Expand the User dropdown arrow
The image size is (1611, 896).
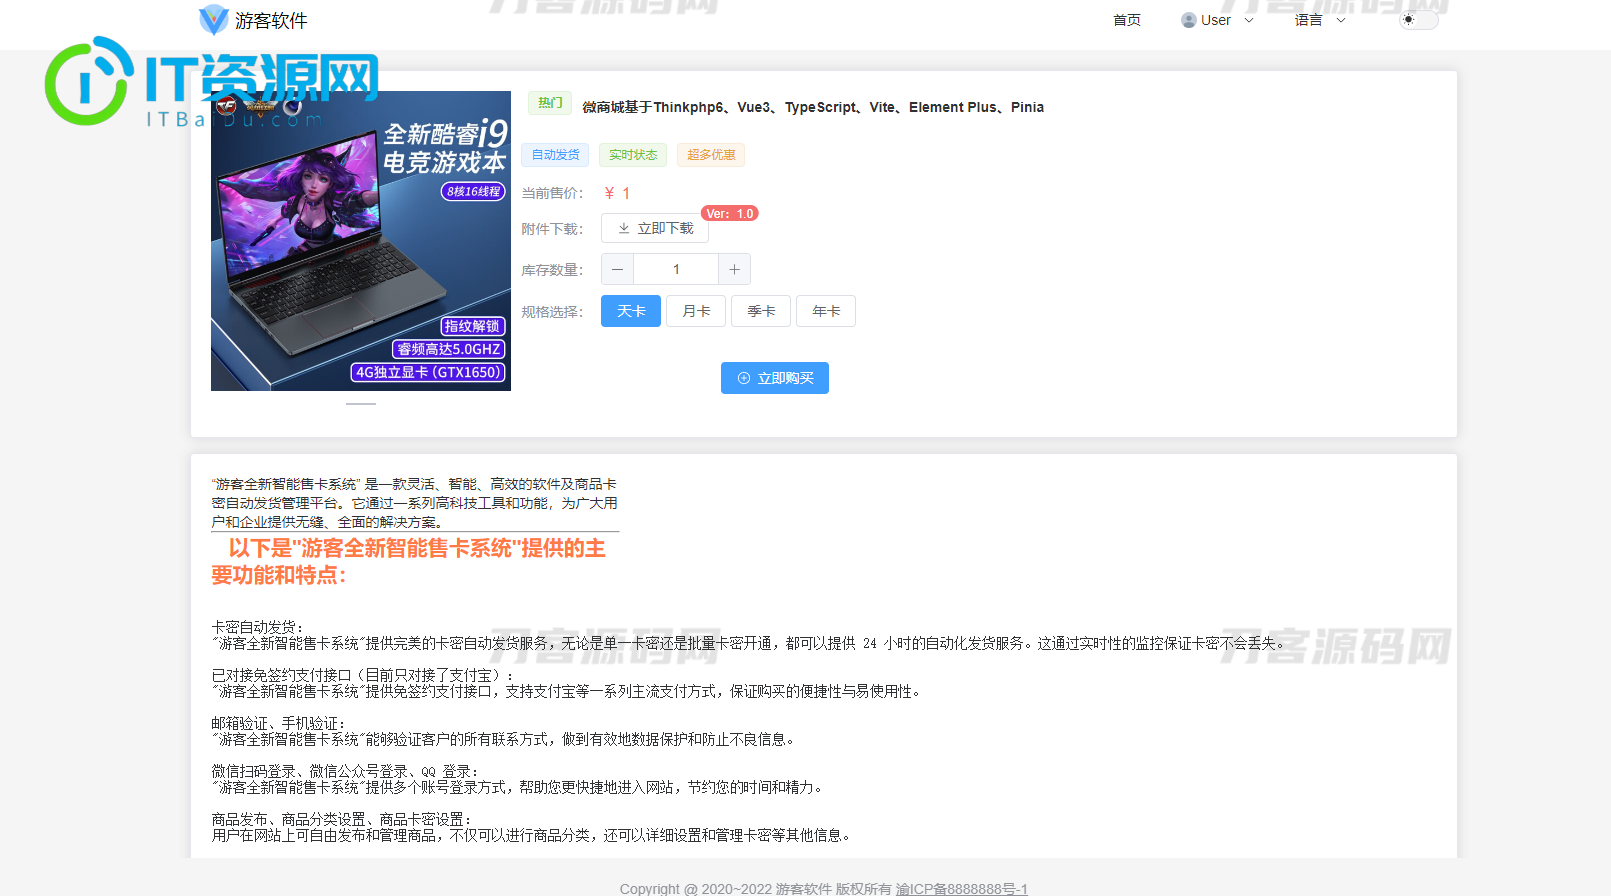pos(1249,20)
